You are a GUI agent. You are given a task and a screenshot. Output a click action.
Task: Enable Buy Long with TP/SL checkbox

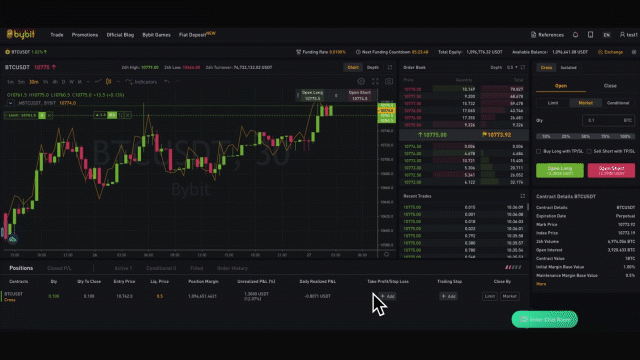point(538,151)
